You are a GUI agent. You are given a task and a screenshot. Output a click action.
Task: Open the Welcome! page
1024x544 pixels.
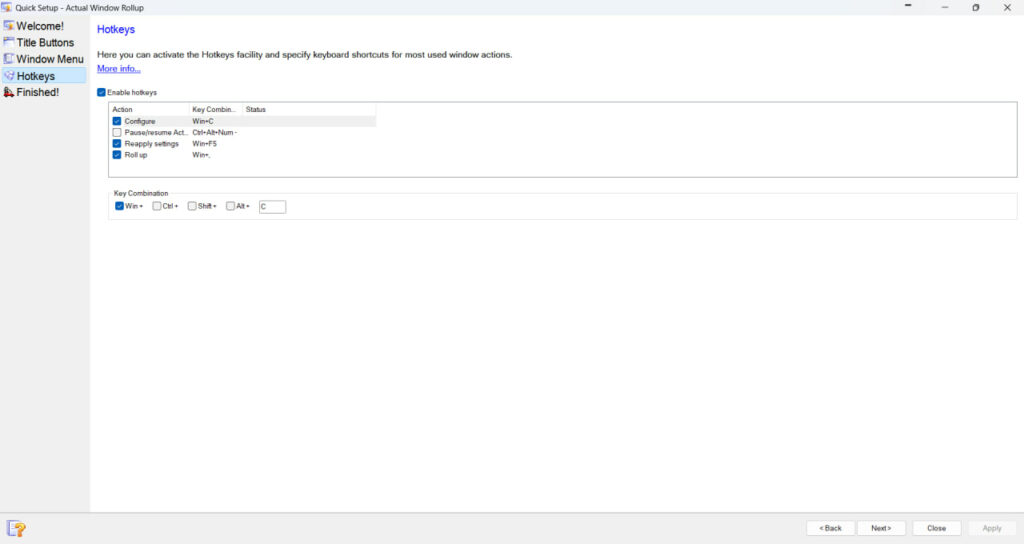(40, 26)
